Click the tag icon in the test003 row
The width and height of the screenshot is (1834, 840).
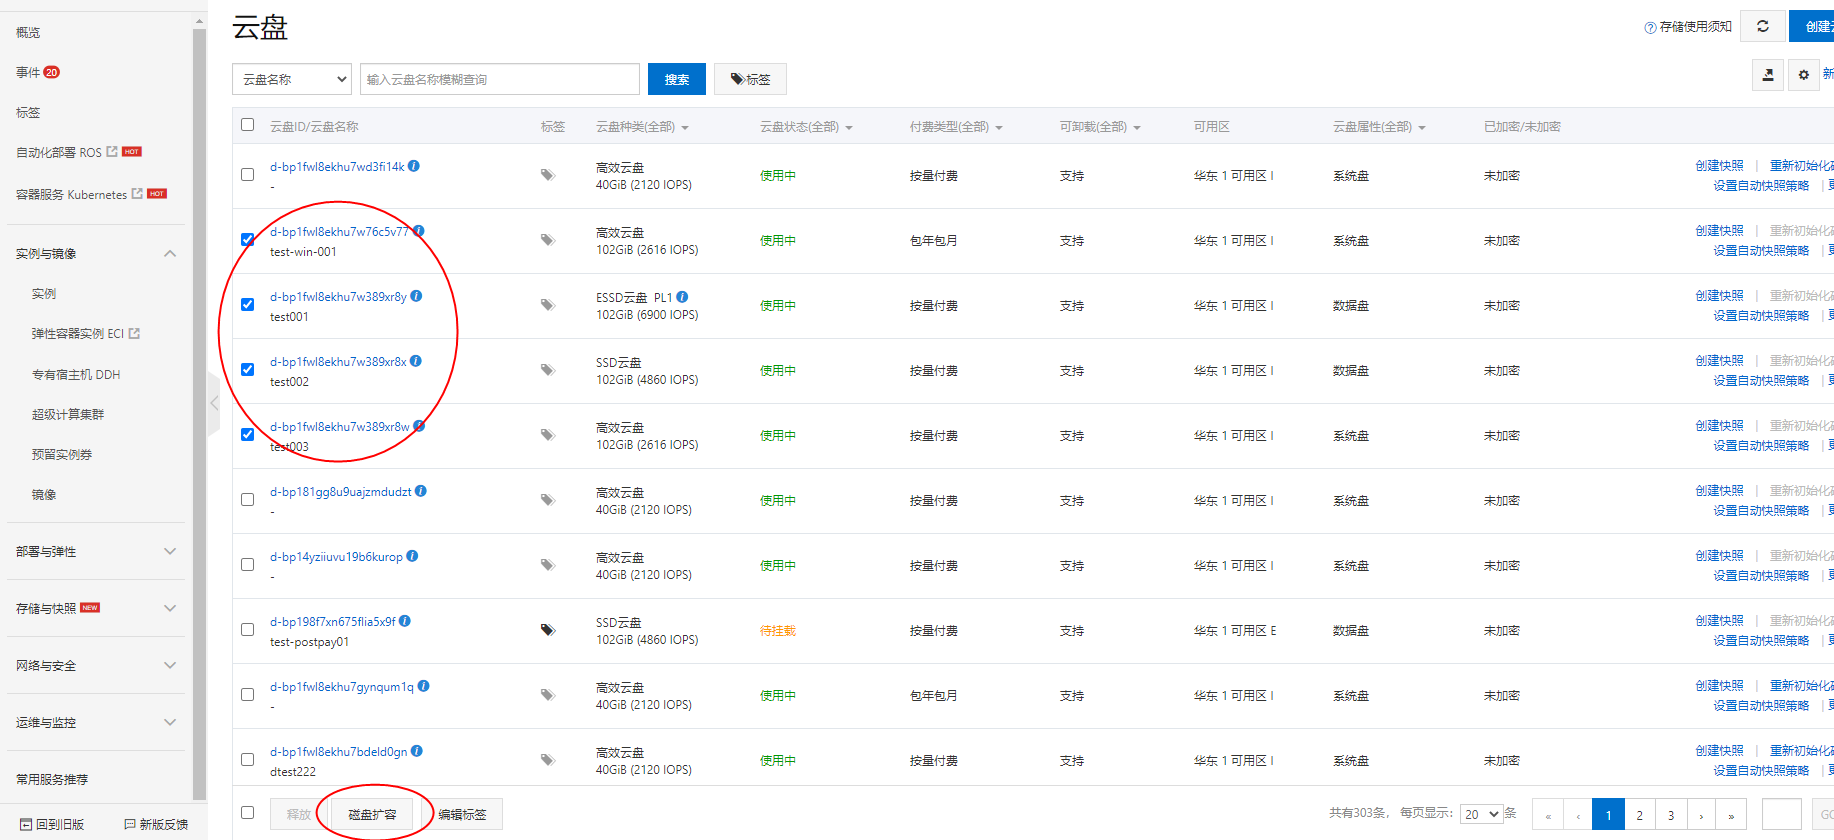548,435
